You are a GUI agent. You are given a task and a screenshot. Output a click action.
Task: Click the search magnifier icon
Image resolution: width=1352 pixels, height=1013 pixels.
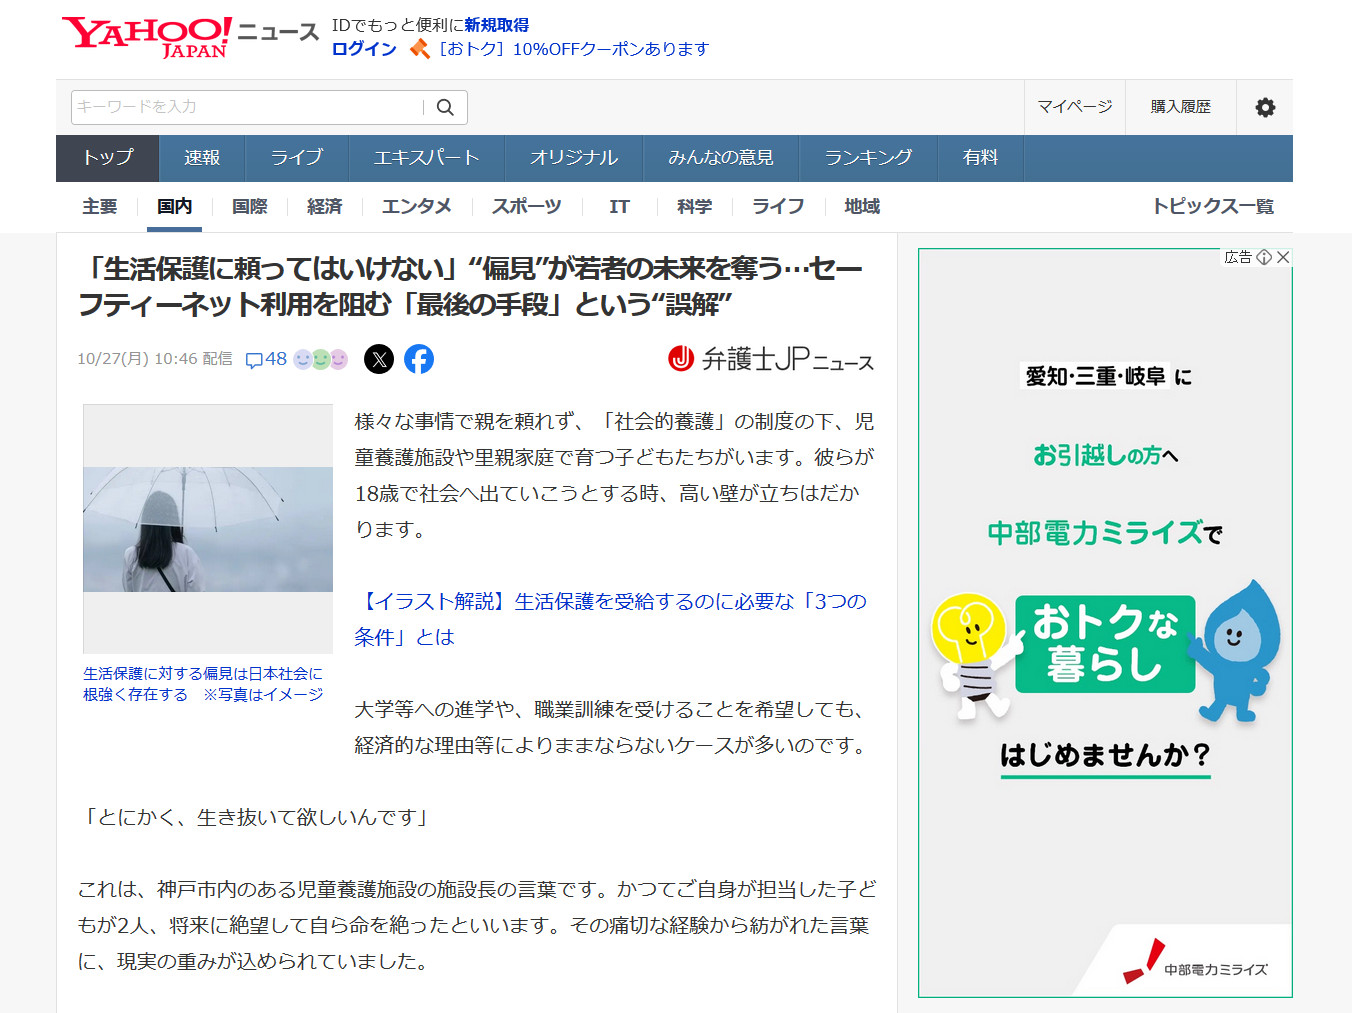click(x=445, y=107)
